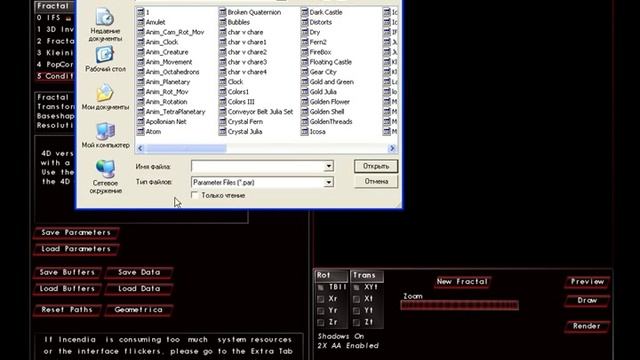Toggle the read-only checkbox in the dialog
The height and width of the screenshot is (360, 640).
click(x=195, y=195)
